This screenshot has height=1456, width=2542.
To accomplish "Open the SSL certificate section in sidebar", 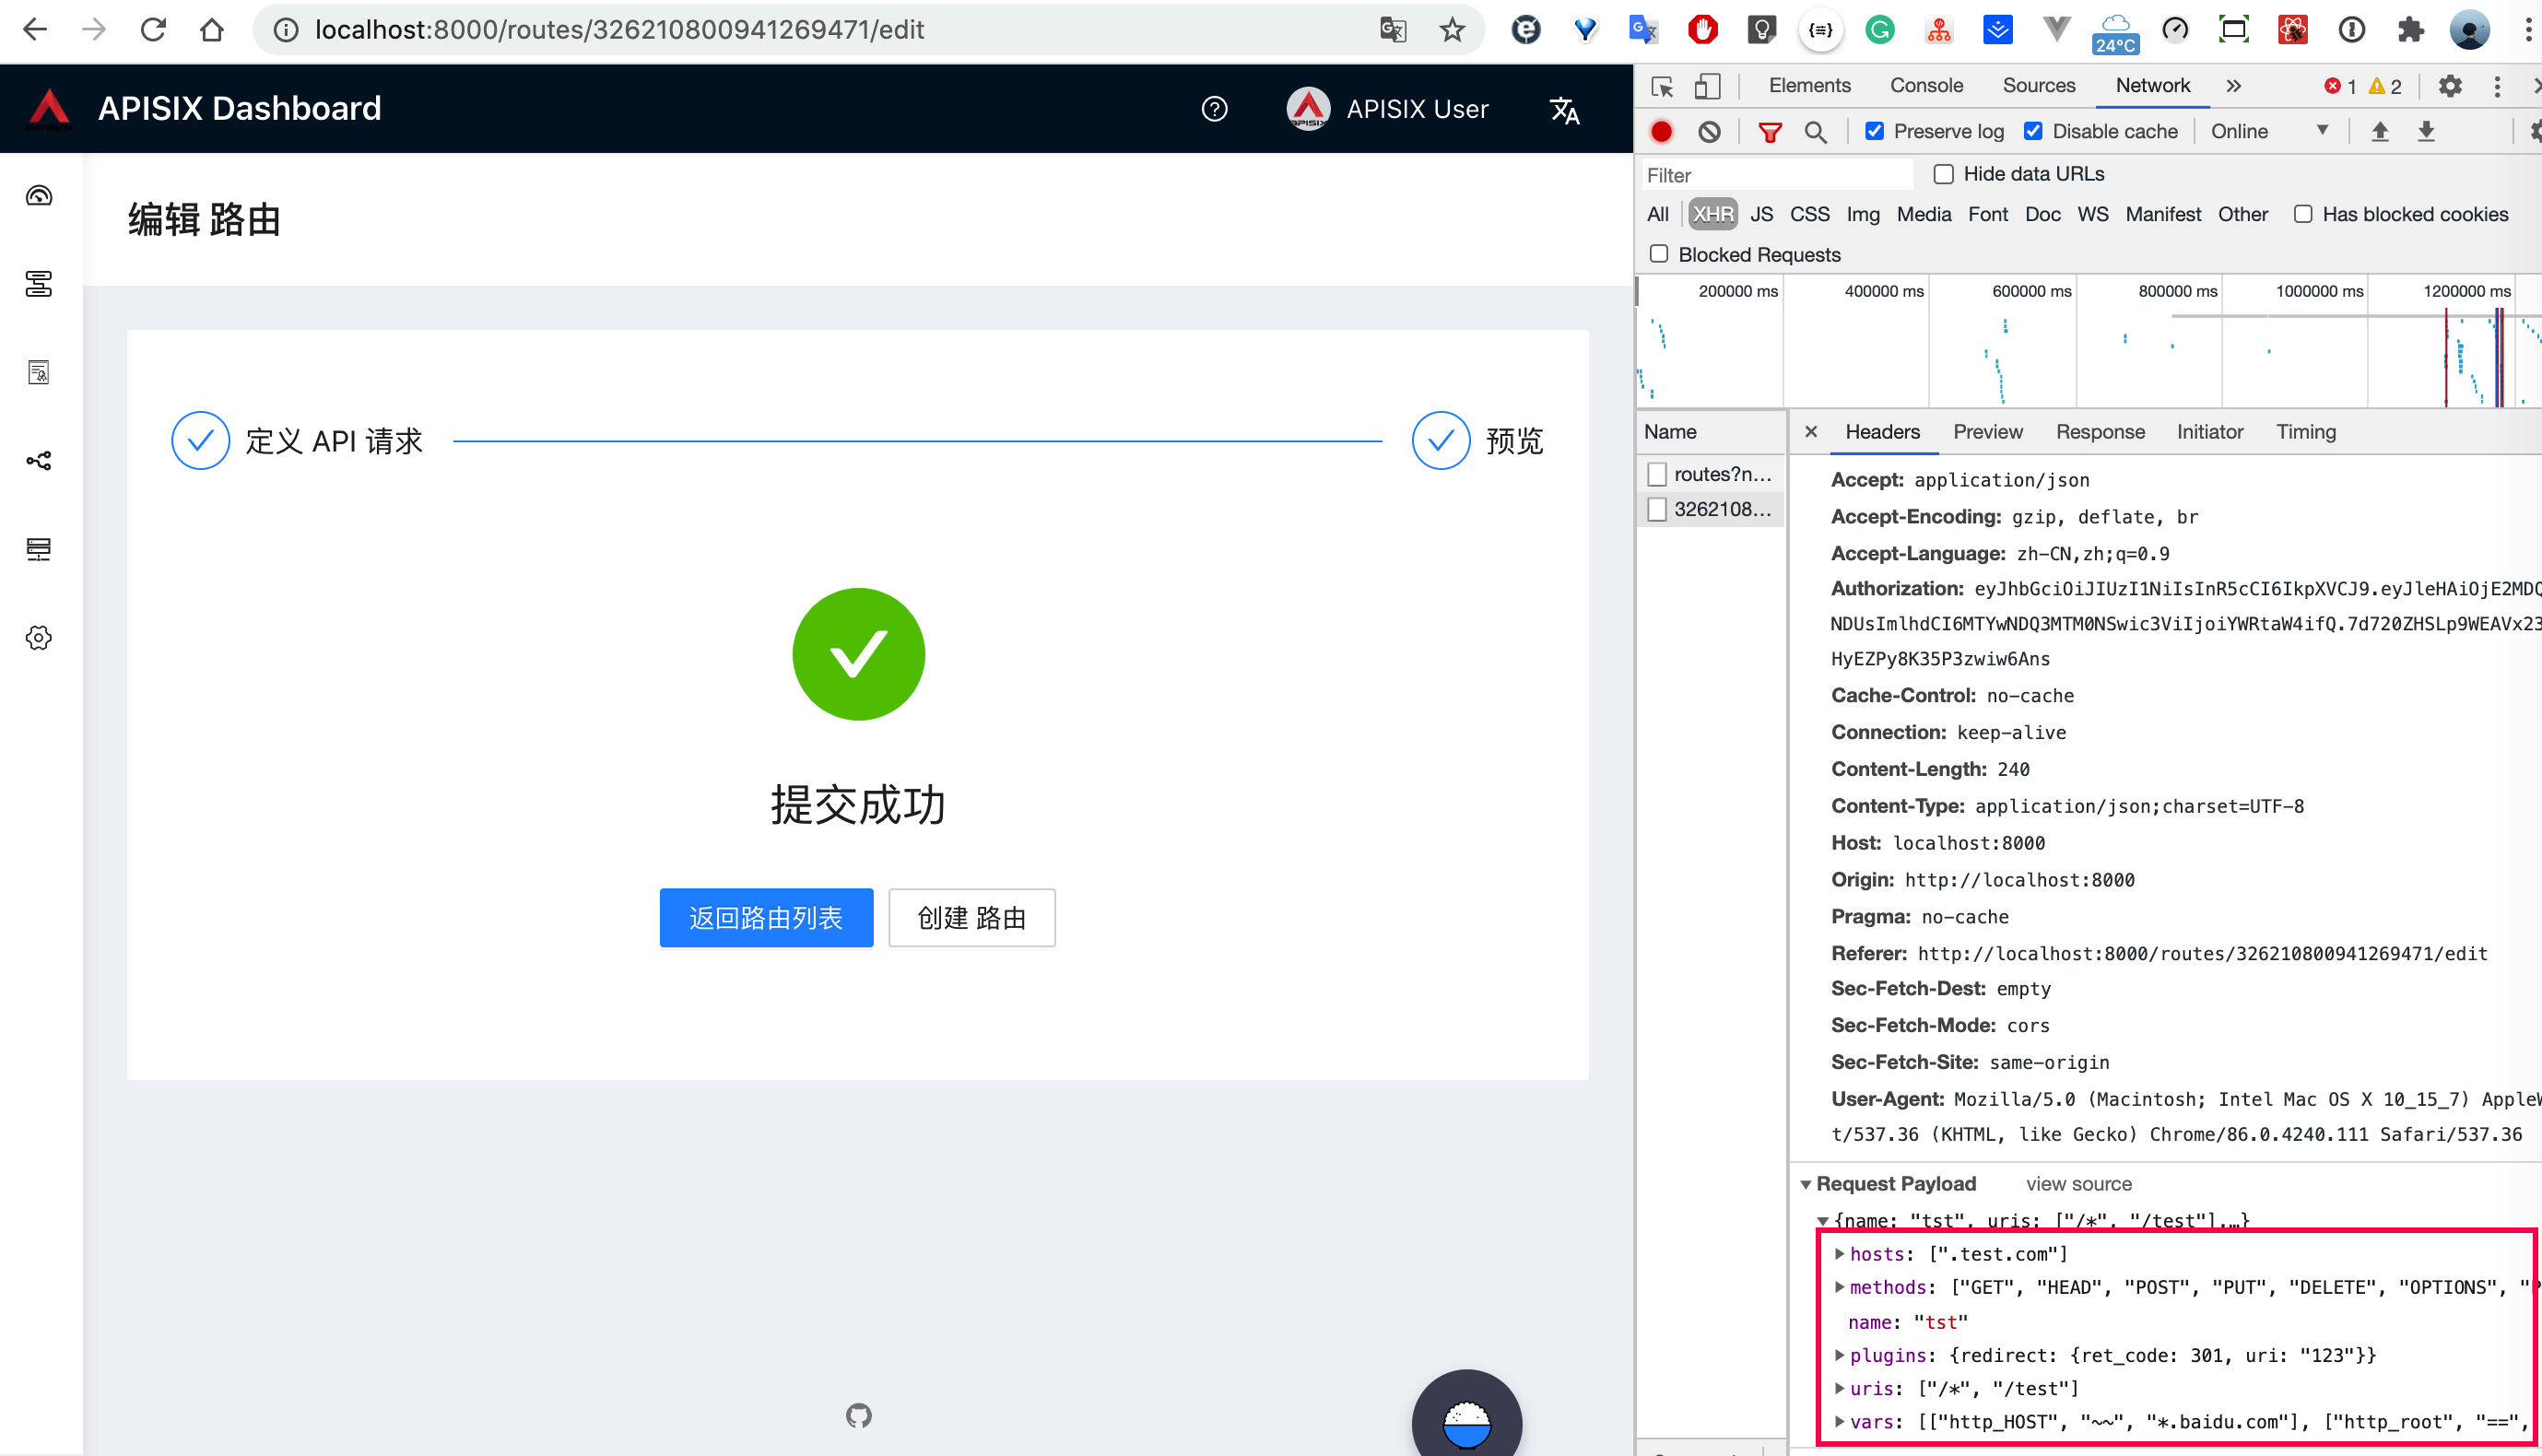I will pos(38,373).
